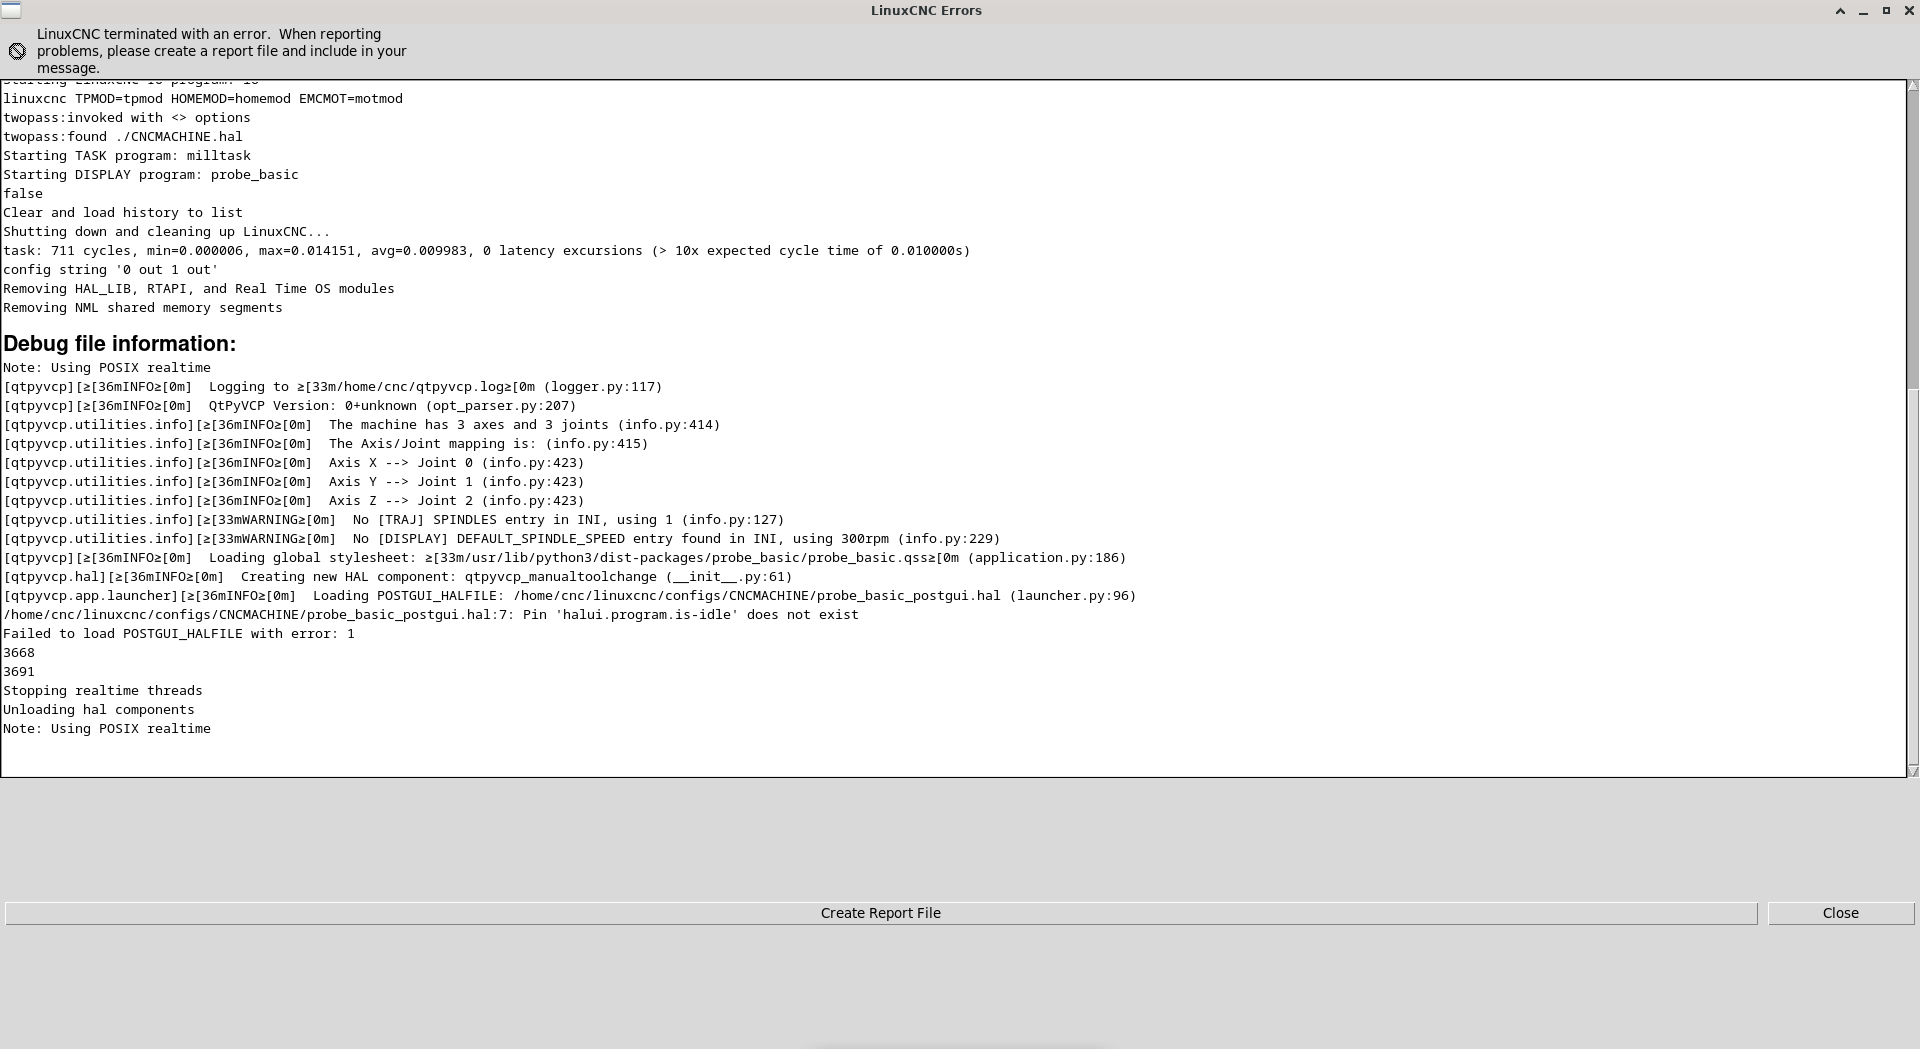Click the "config string '0 out 1 out'" line
This screenshot has height=1049, width=1920.
click(x=111, y=270)
